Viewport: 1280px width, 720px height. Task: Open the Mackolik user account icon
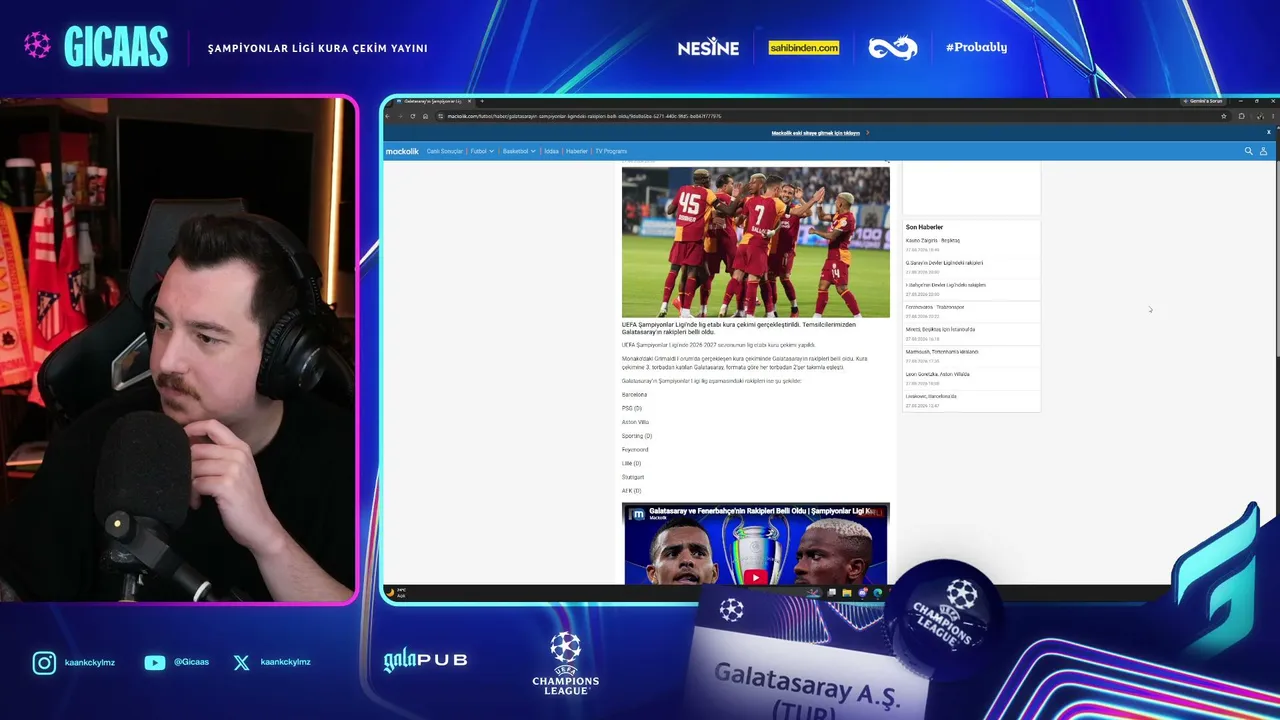(x=1263, y=151)
